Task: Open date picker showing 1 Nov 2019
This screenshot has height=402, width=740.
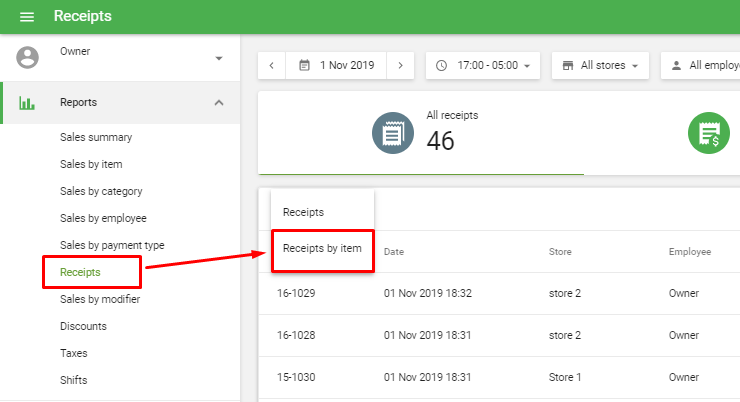Action: 337,66
